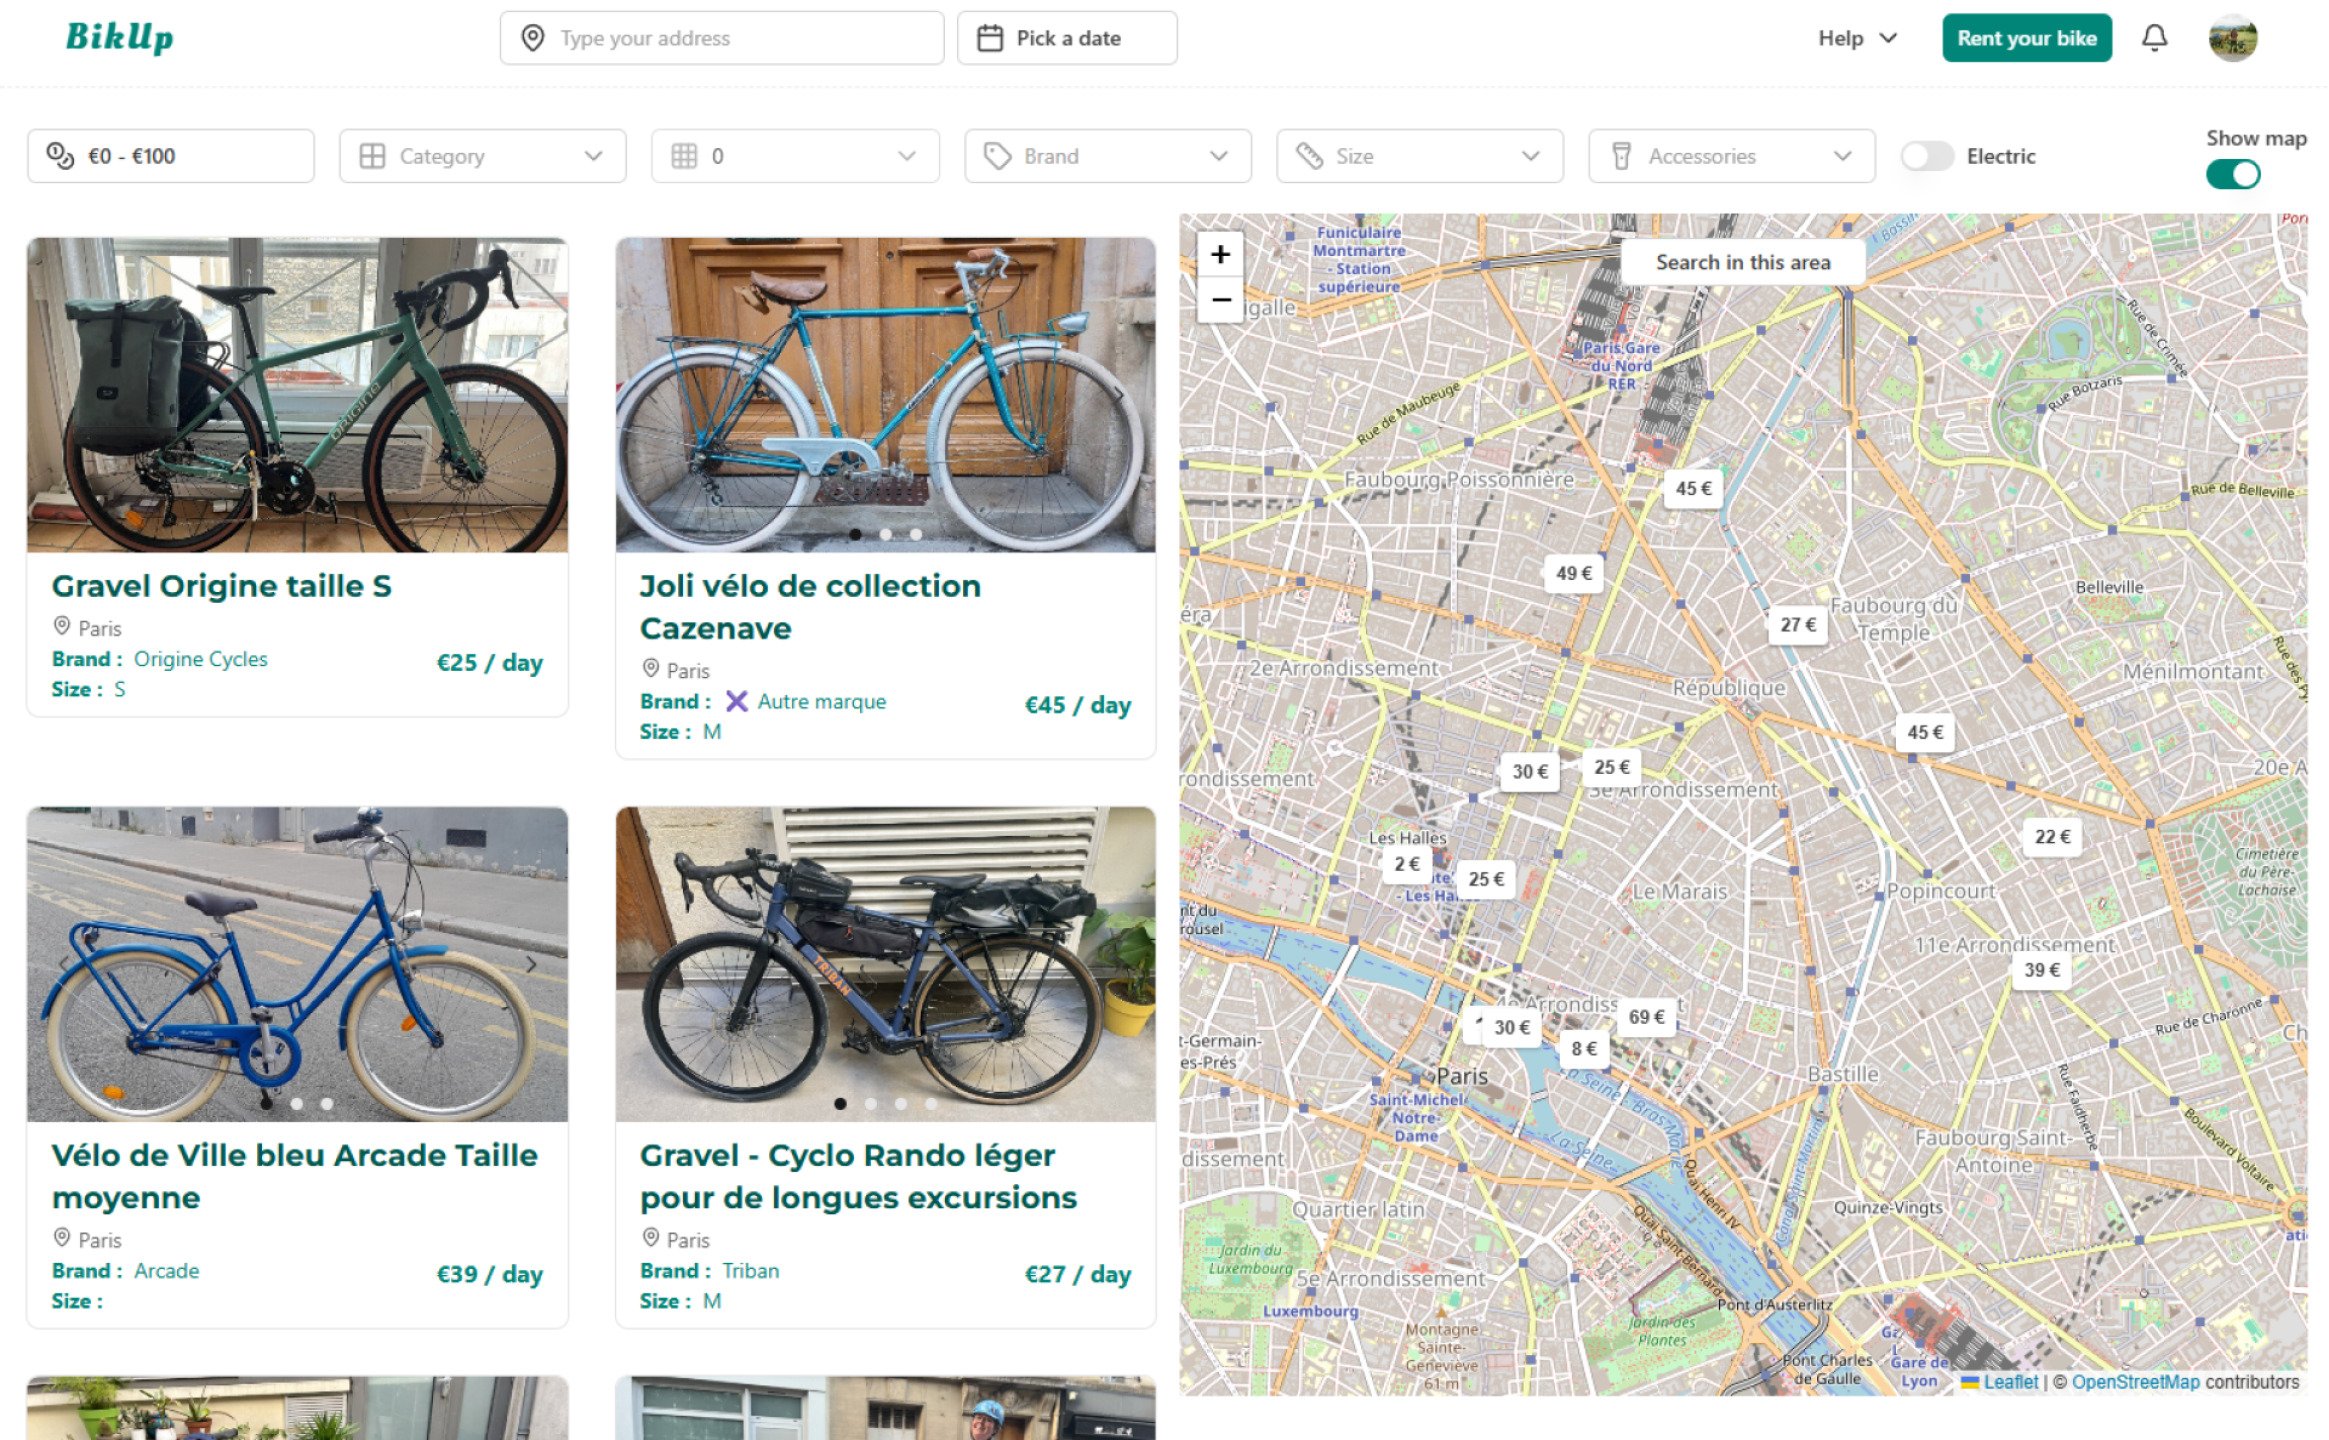Click the scale icon in the price filter
Screen dimensions: 2329x1440
[61, 155]
